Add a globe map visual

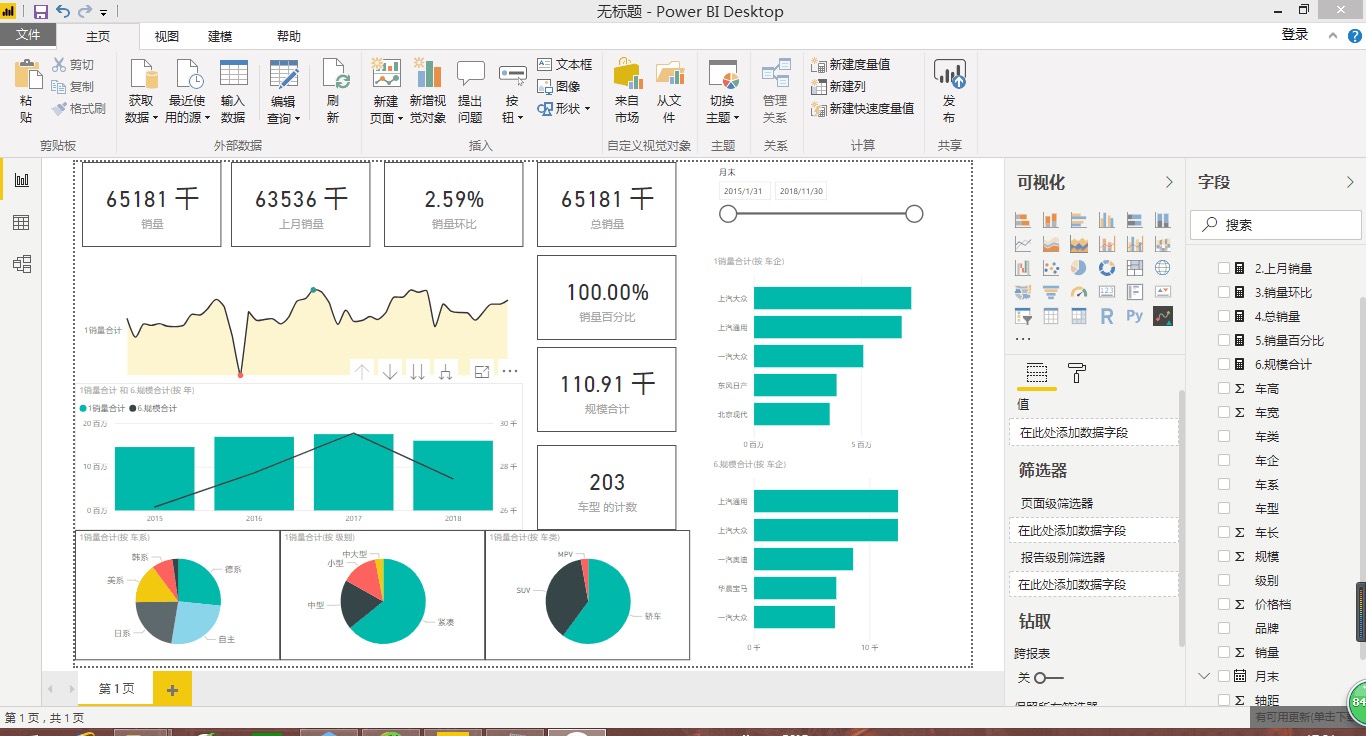1163,268
